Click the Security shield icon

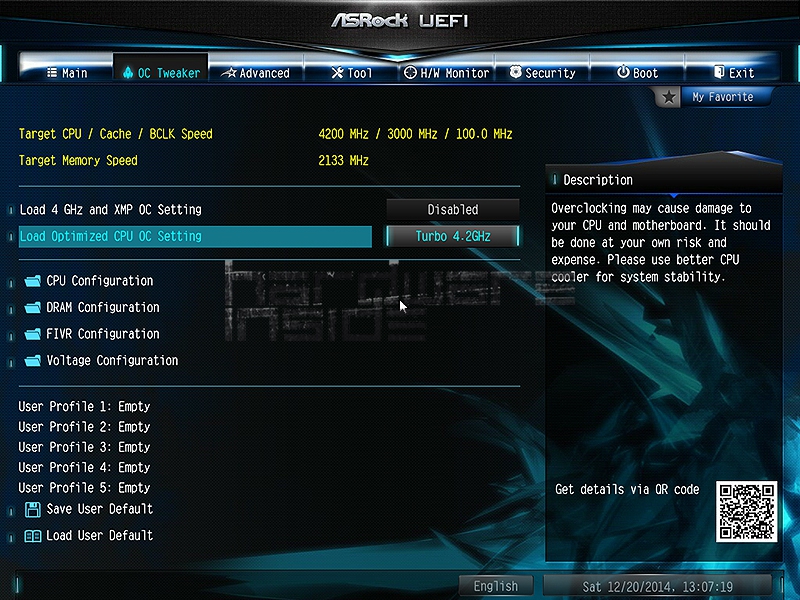(x=516, y=72)
